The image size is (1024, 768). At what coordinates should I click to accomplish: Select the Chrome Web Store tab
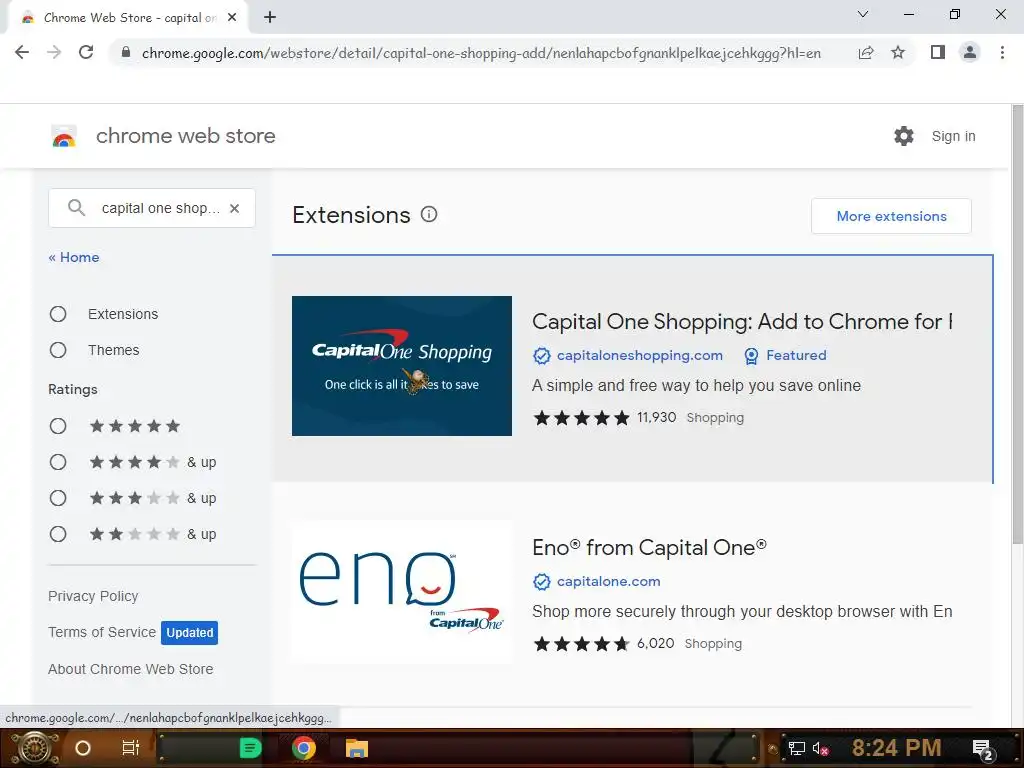coord(129,18)
